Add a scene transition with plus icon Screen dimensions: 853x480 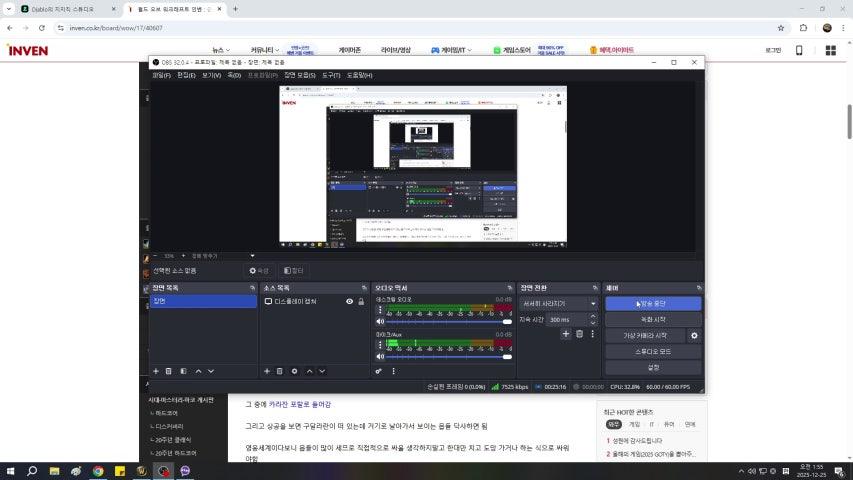click(565, 334)
